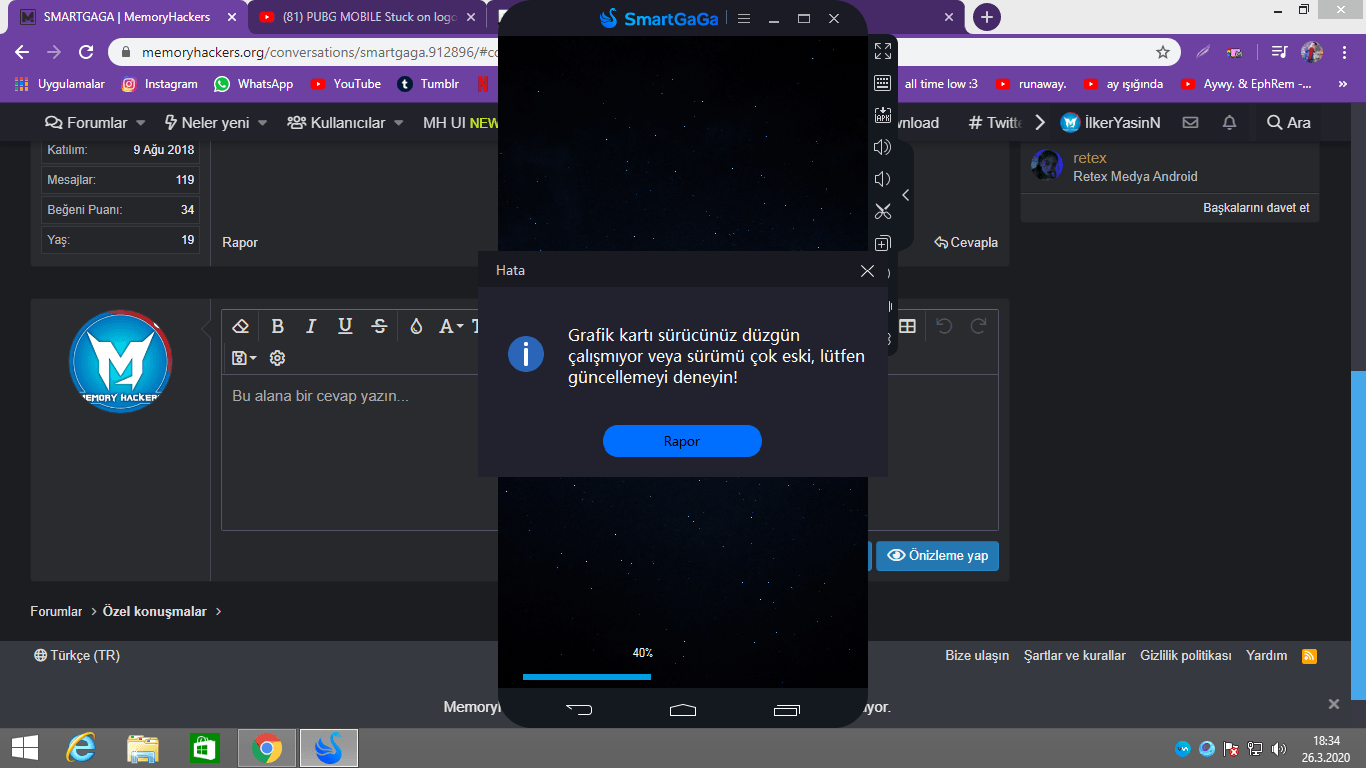Click redo icon in editor
Screen dimensions: 1366x768
tap(979, 326)
